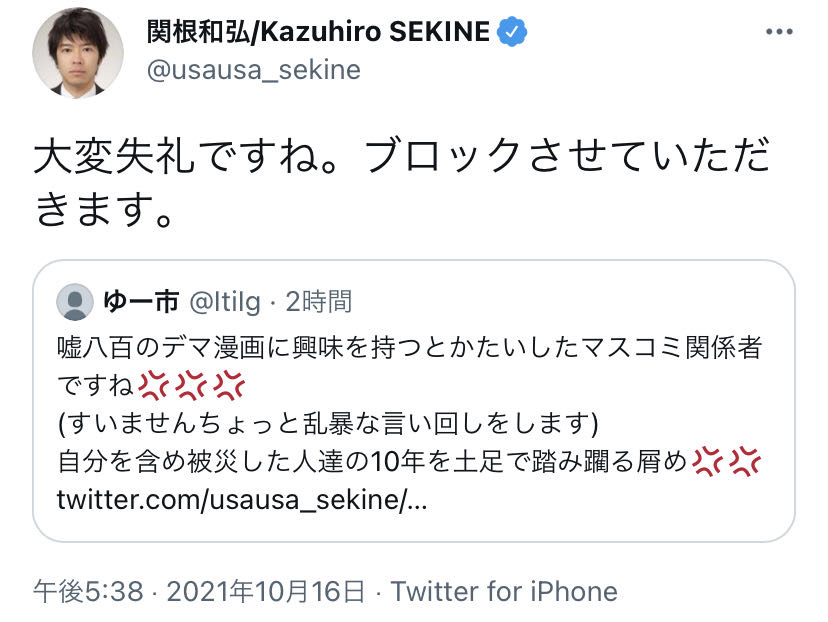
Task: Click the @ltilg handle in quoted tweet
Action: pyautogui.click(x=226, y=301)
